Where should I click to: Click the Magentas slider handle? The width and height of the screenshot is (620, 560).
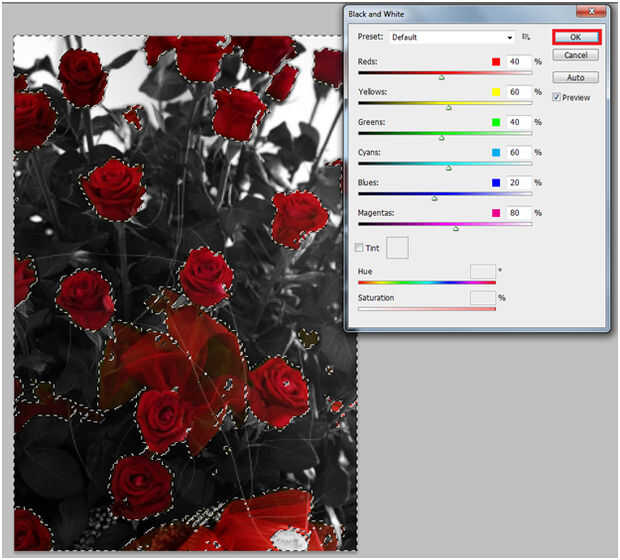[456, 228]
